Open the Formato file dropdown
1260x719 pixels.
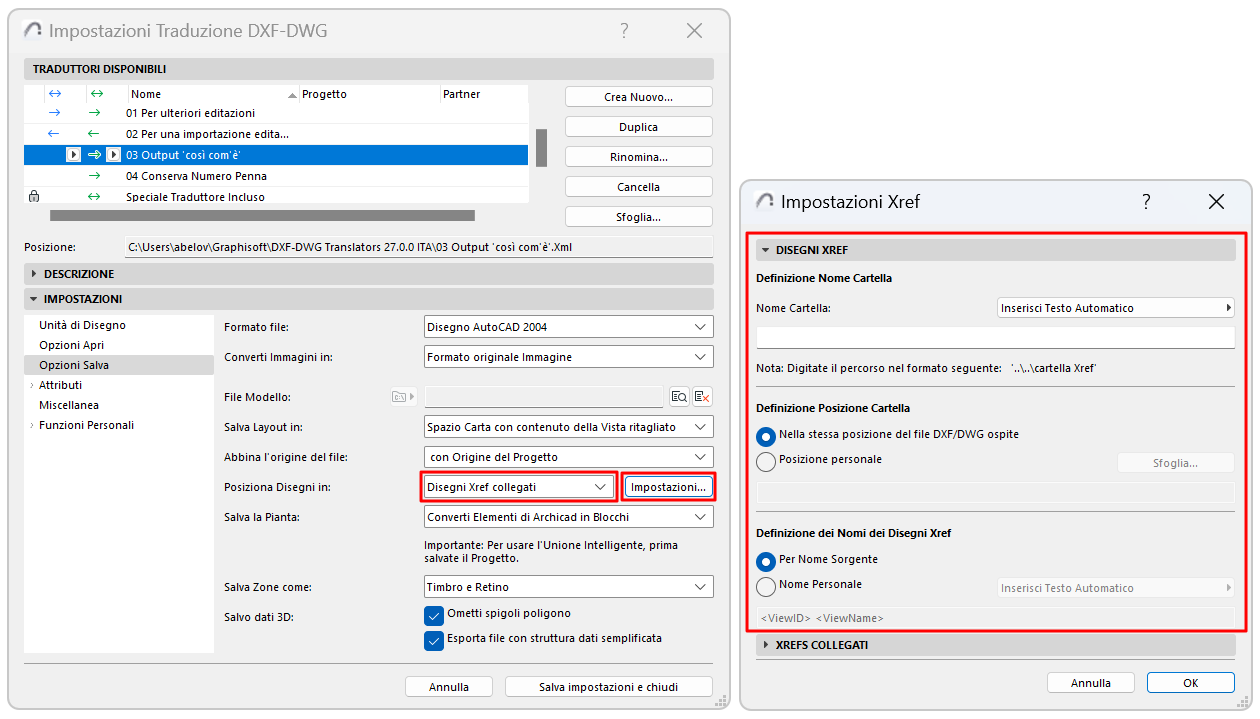click(x=568, y=327)
